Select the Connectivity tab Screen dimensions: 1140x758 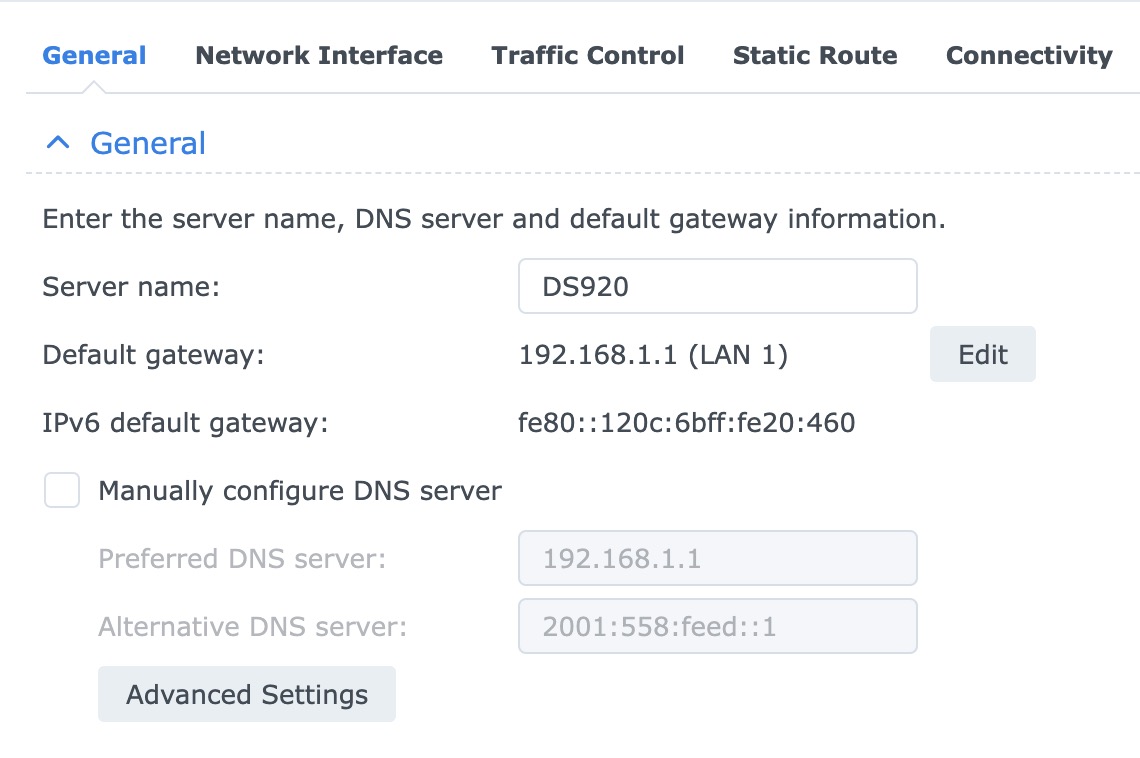click(x=1029, y=56)
